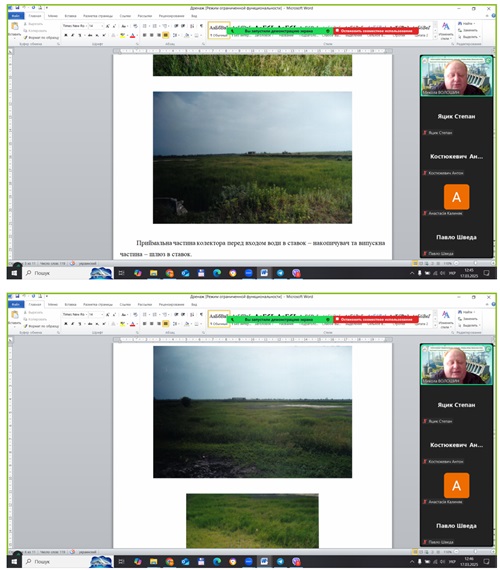Click Text Effects icon in the bottom screenshot
Image resolution: width=500 pixels, height=570 pixels.
click(113, 324)
